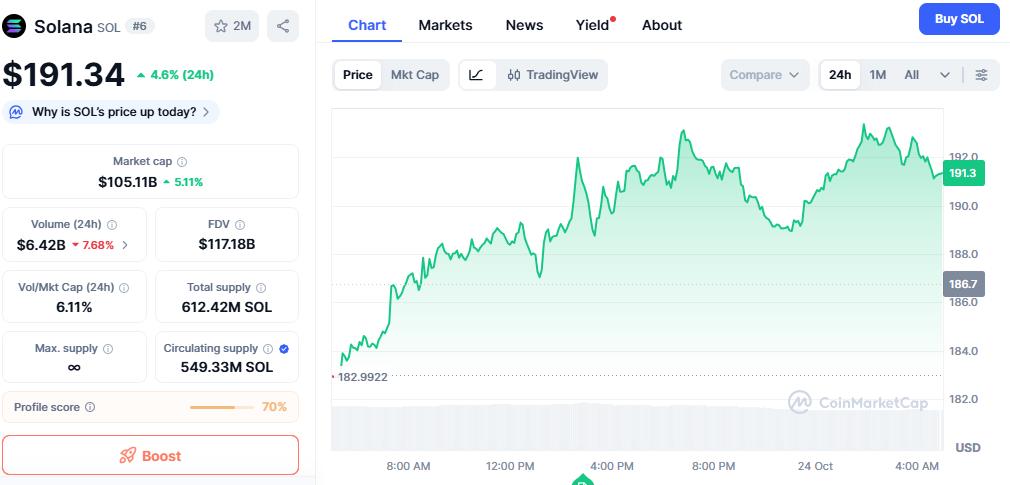Viewport: 1010px width, 485px height.
Task: Select the 1M time range
Action: [877, 75]
